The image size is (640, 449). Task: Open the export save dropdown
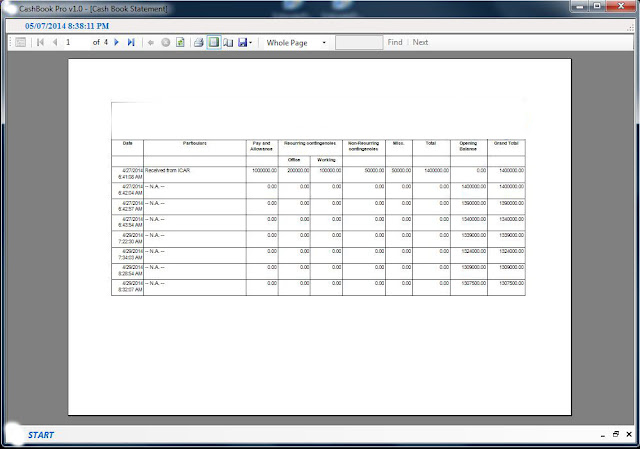click(x=245, y=42)
